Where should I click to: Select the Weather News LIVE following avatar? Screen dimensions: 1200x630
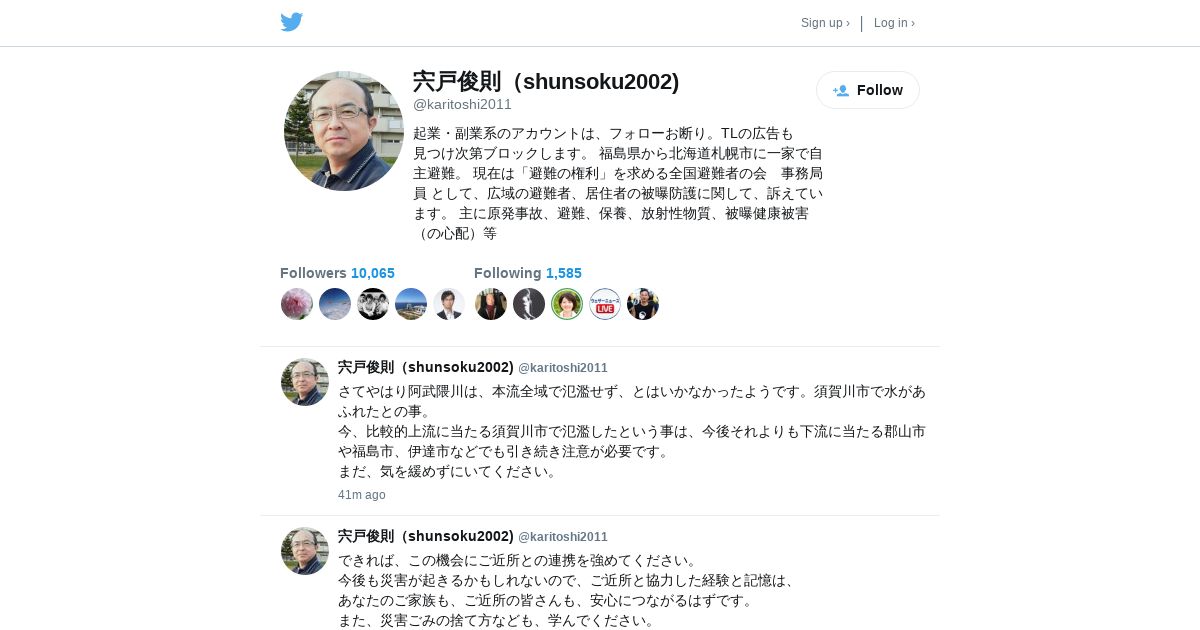point(605,304)
